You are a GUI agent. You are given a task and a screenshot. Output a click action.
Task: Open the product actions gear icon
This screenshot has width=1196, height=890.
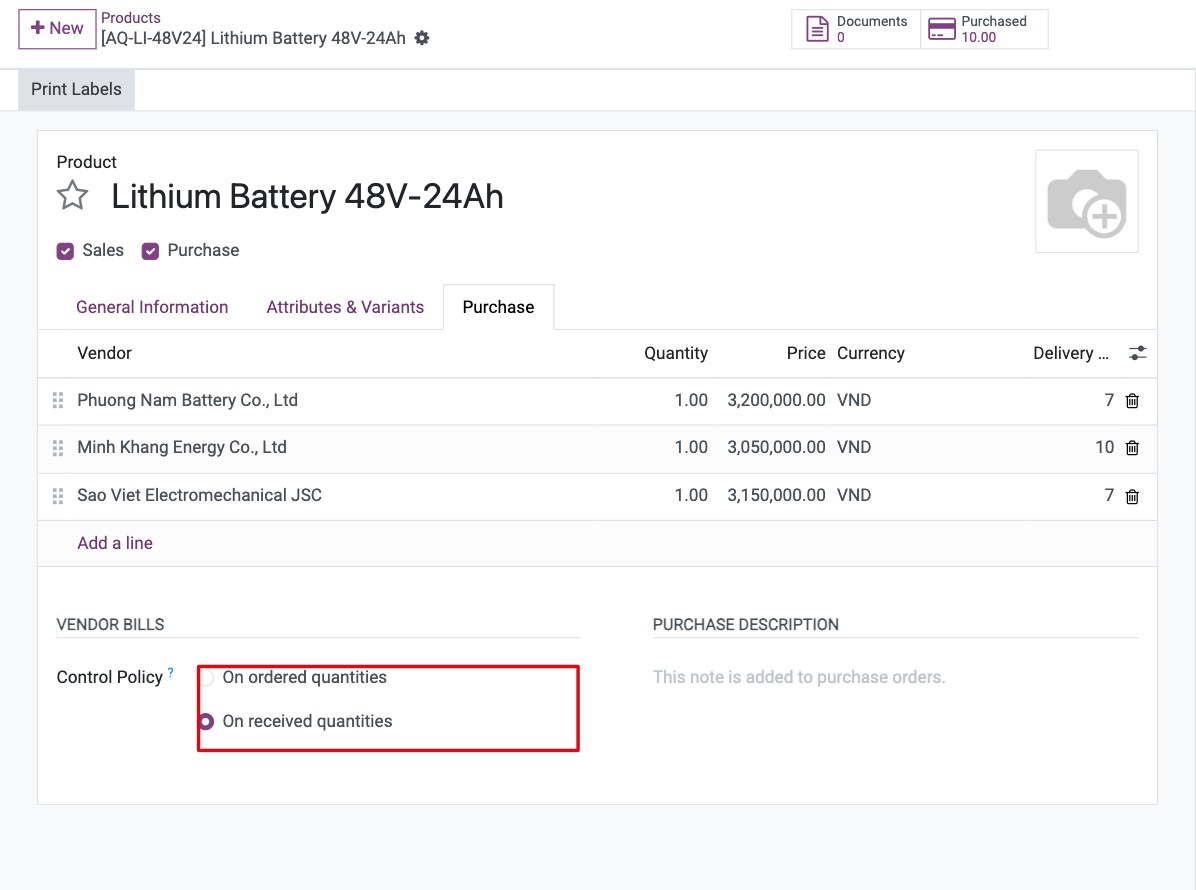pos(422,38)
